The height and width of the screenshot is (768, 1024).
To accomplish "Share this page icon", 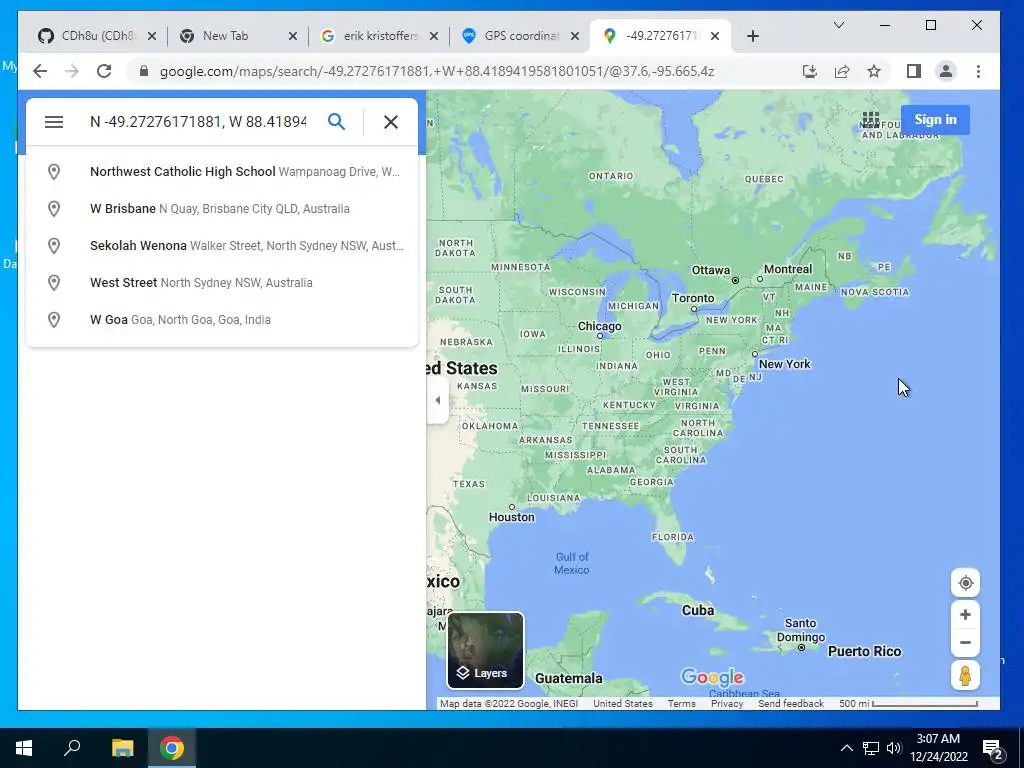I will (x=842, y=71).
